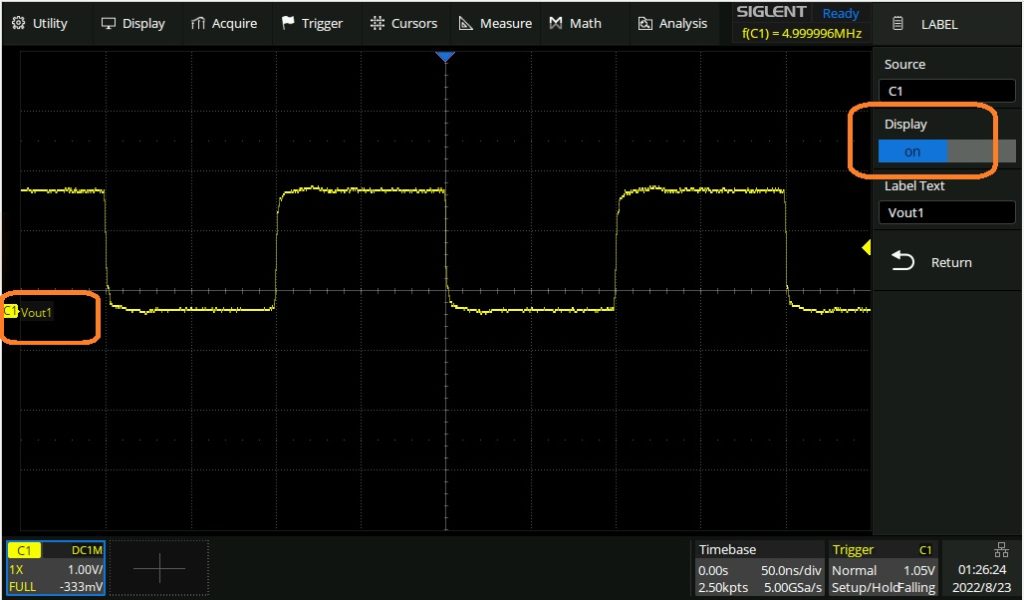This screenshot has height=600, width=1024.
Task: Open the Cursors menu
Action: tap(403, 23)
